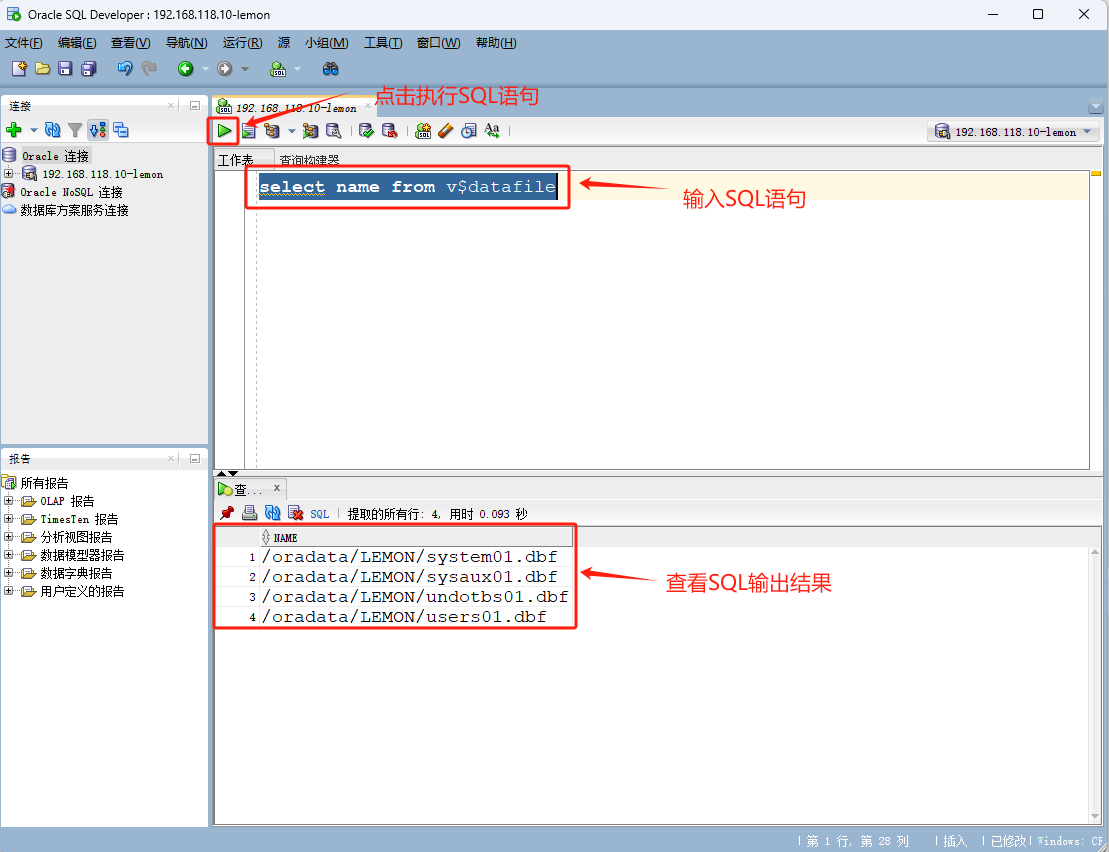
Task: Minimize the 报告 panel
Action: 194,459
